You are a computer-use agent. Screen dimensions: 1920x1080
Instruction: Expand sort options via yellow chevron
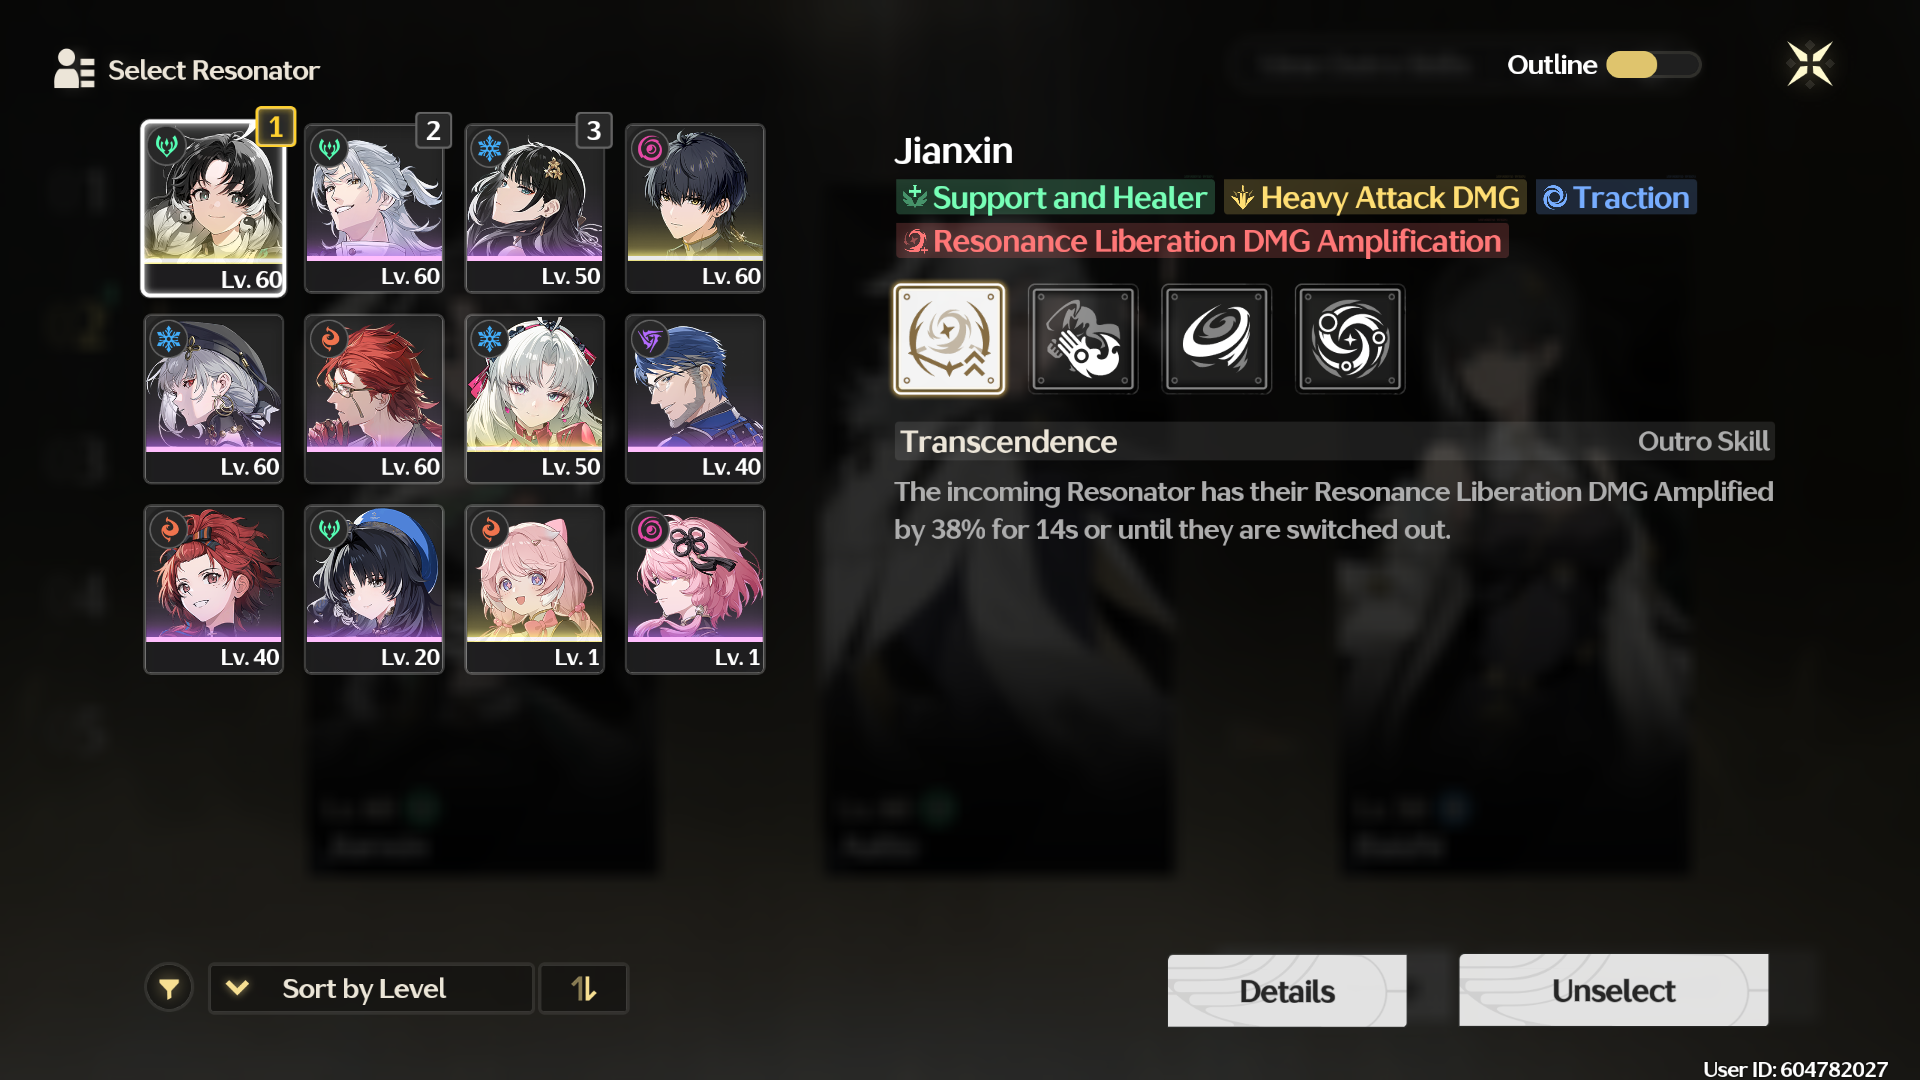click(237, 988)
